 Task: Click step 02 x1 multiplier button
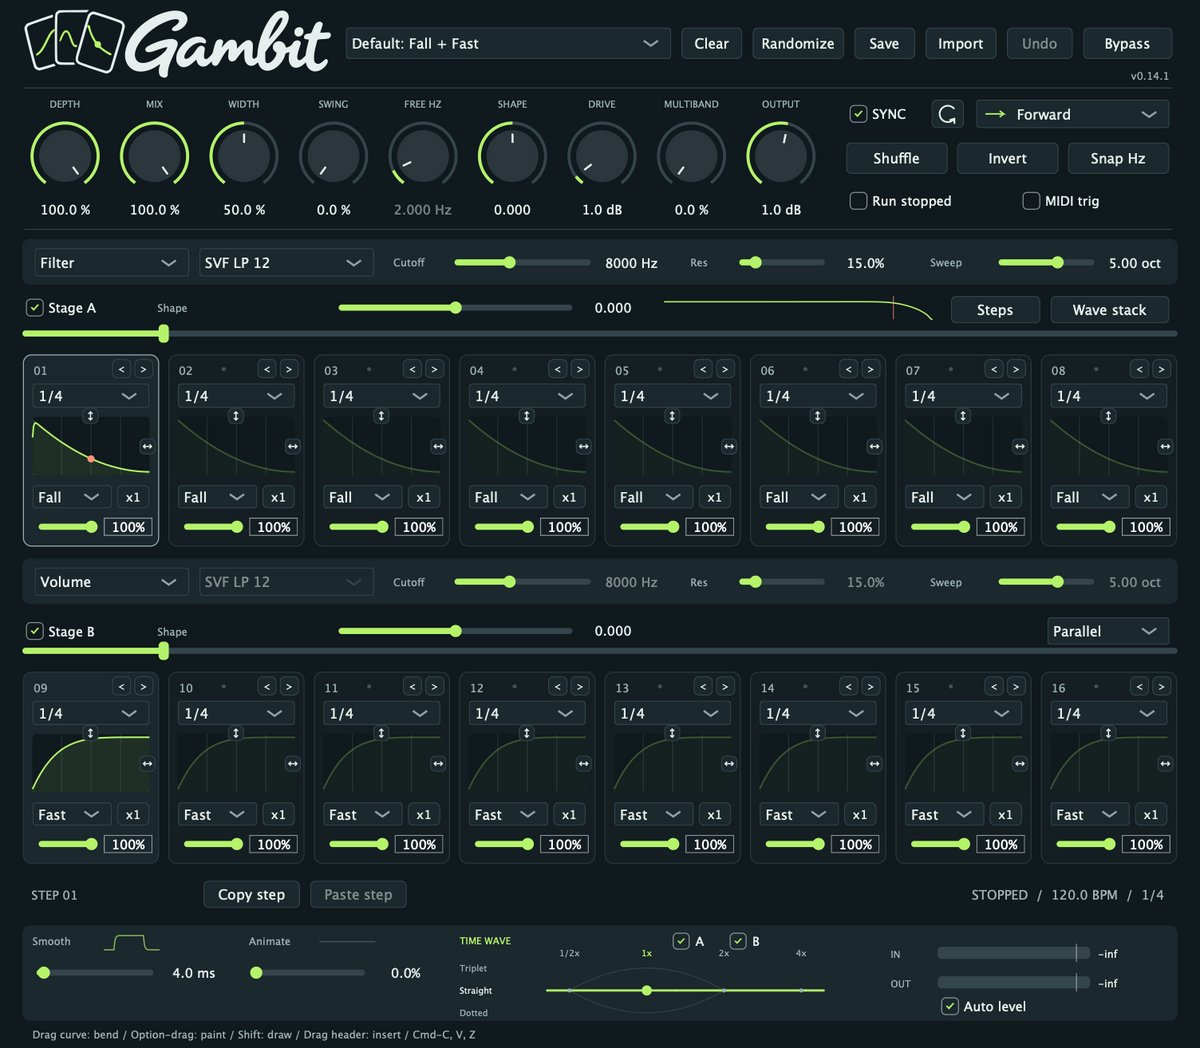278,497
